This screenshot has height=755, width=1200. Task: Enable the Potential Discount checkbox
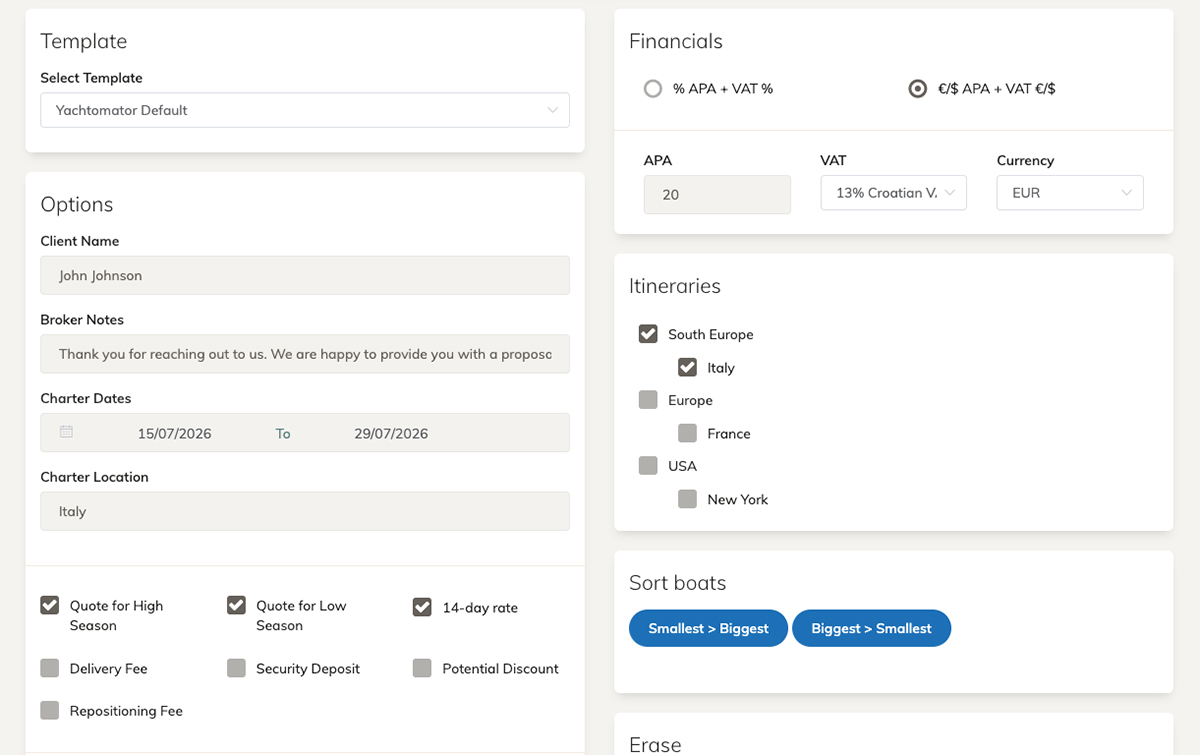click(422, 668)
